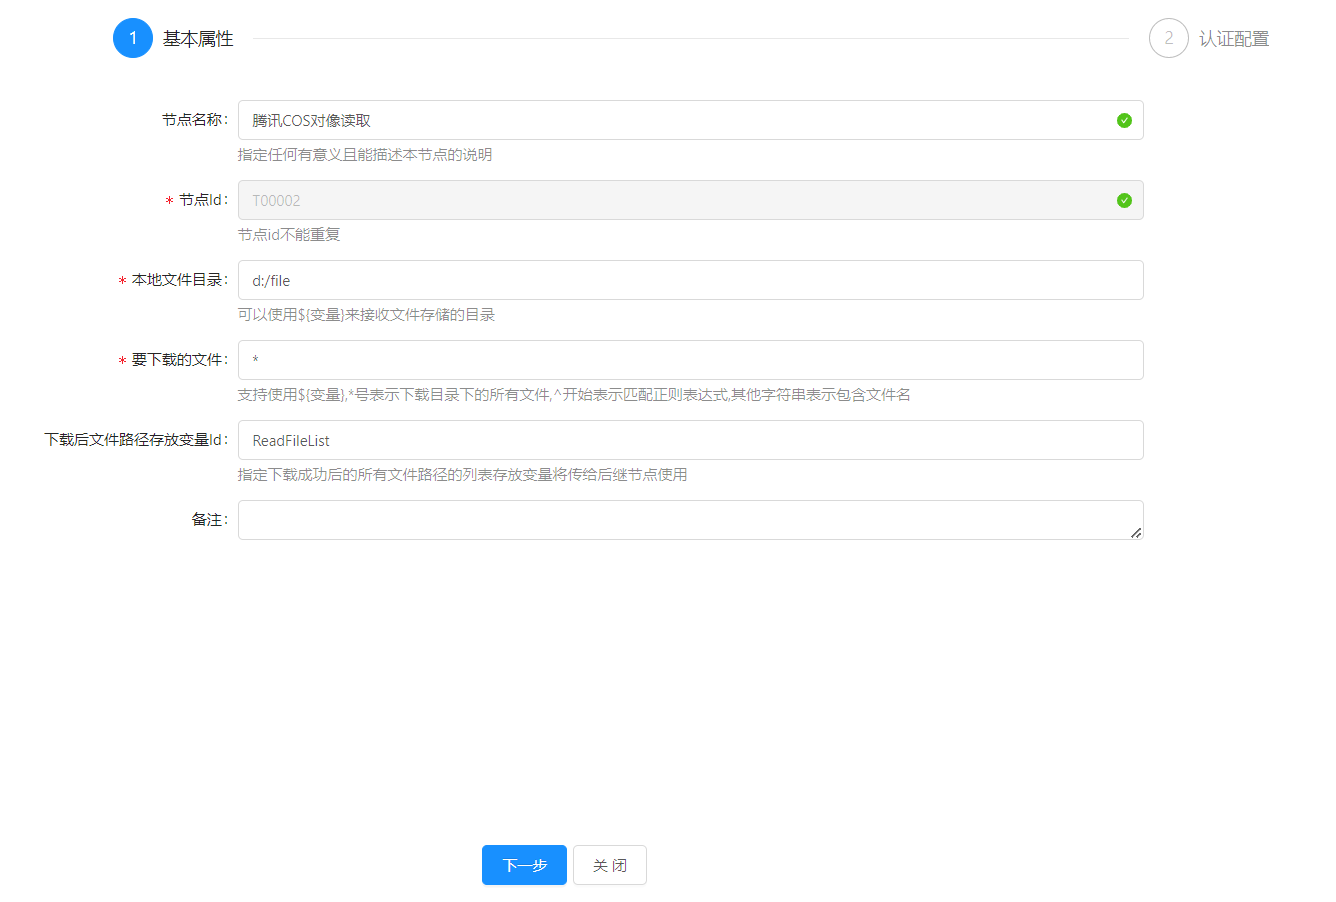
Task: Switch to 认证配置 step label
Action: point(1233,39)
